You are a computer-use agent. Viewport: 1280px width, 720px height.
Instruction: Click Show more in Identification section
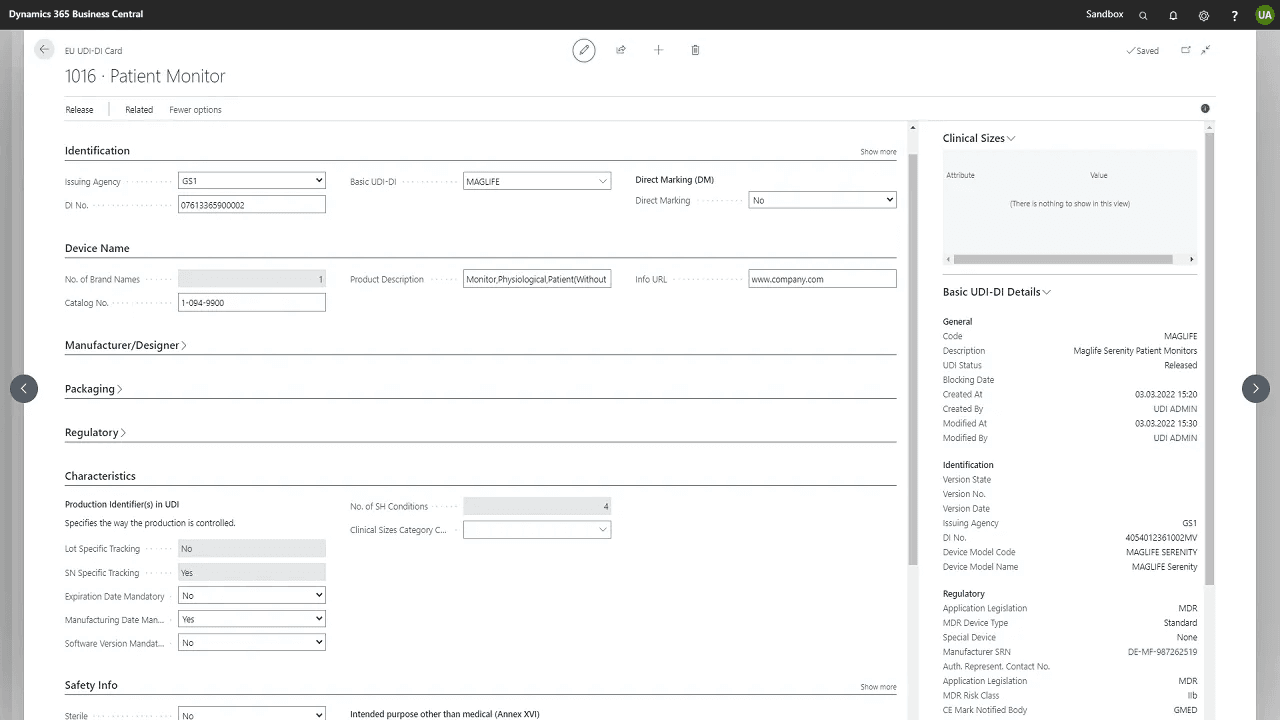878,152
